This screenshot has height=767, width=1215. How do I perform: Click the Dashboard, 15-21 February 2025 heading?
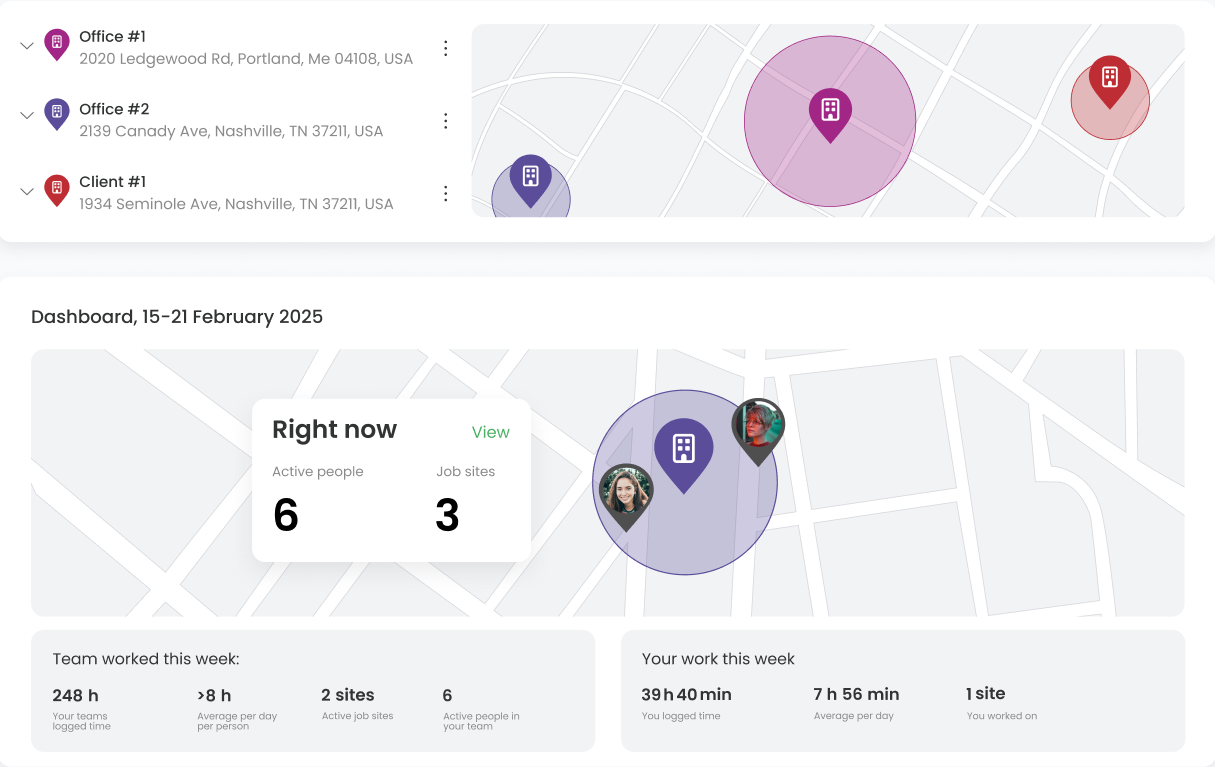tap(177, 317)
